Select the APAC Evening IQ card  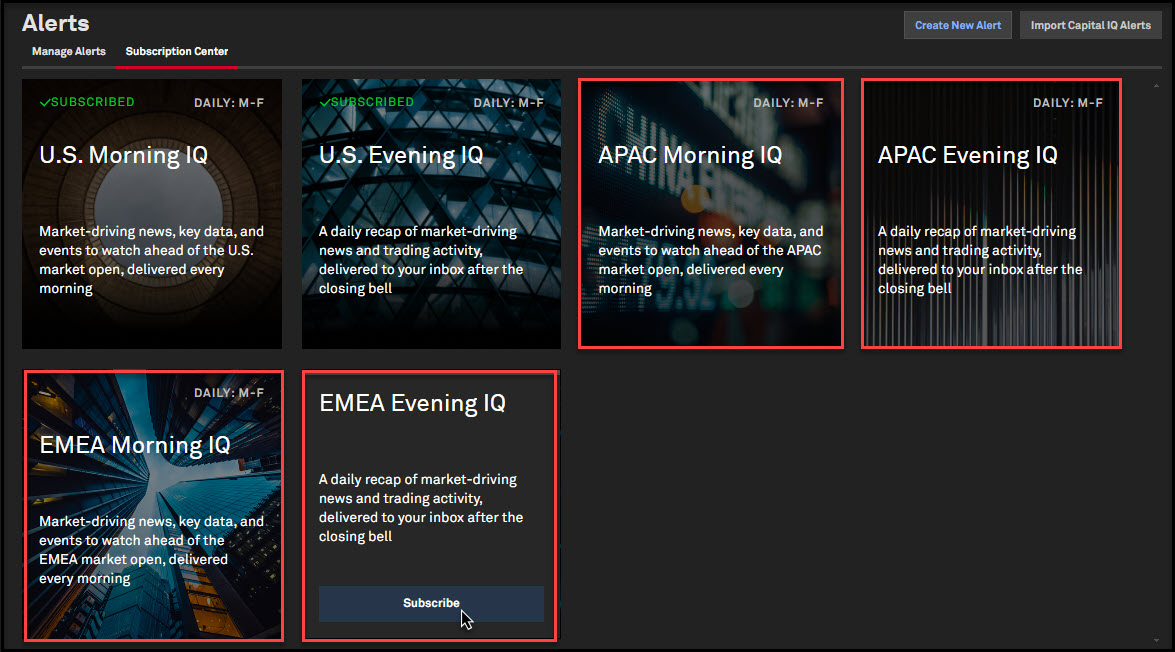(x=991, y=214)
